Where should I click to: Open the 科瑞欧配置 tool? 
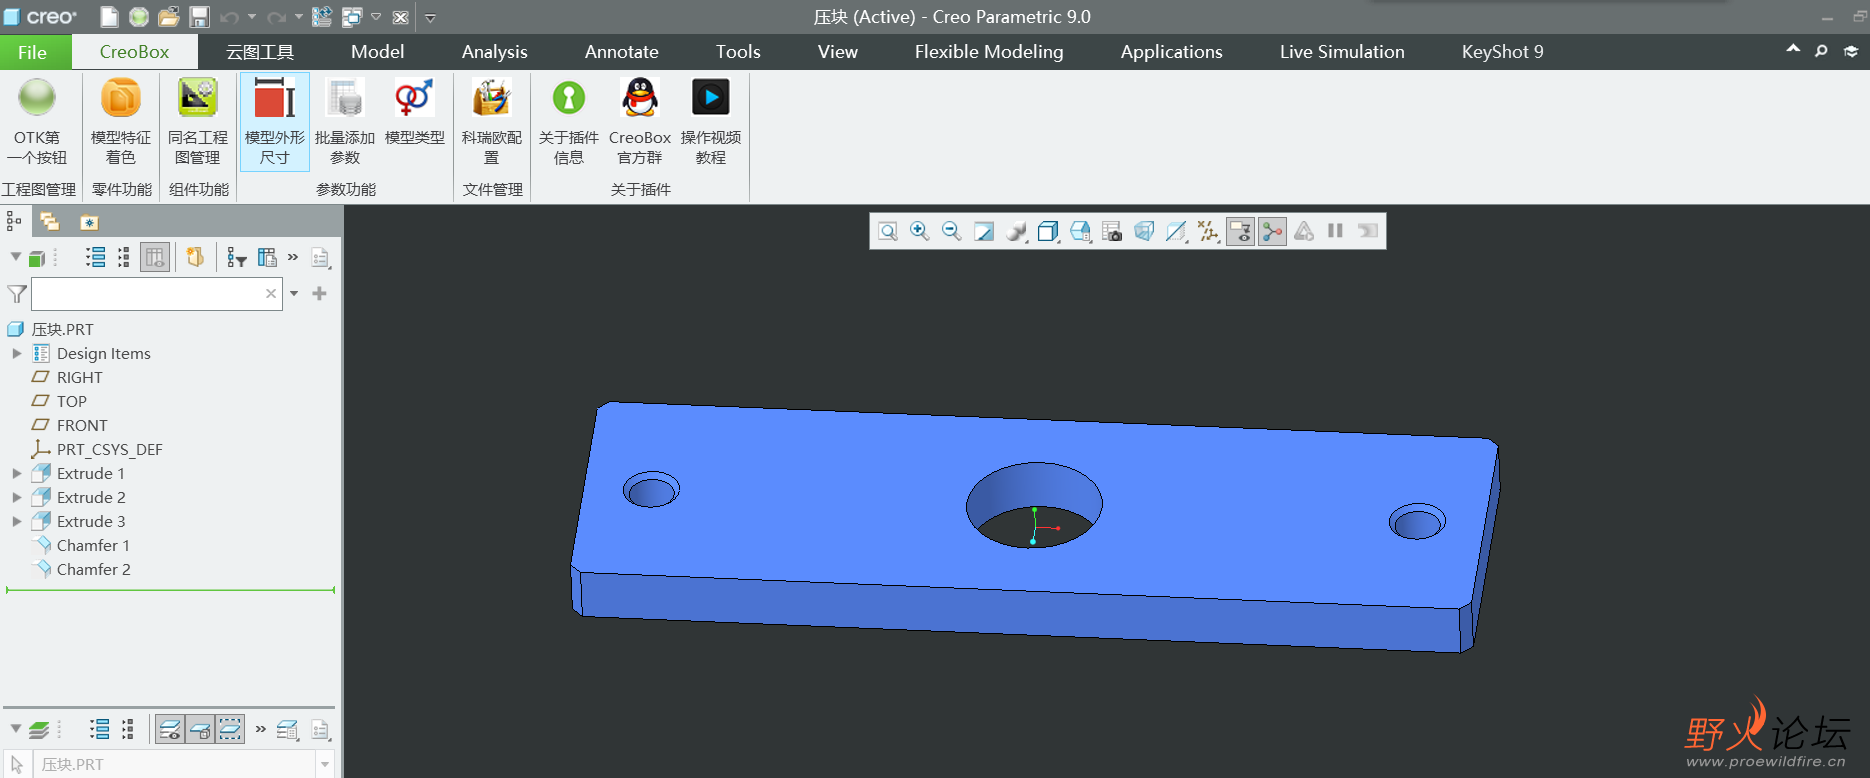(x=492, y=121)
